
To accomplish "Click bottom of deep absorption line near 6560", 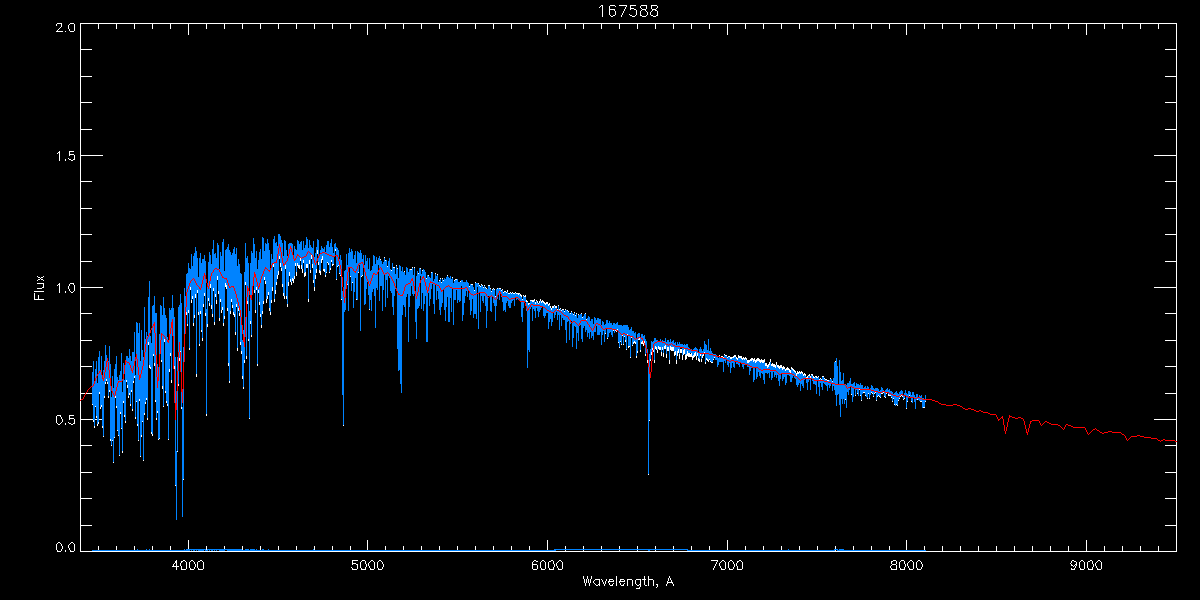I will coord(648,472).
